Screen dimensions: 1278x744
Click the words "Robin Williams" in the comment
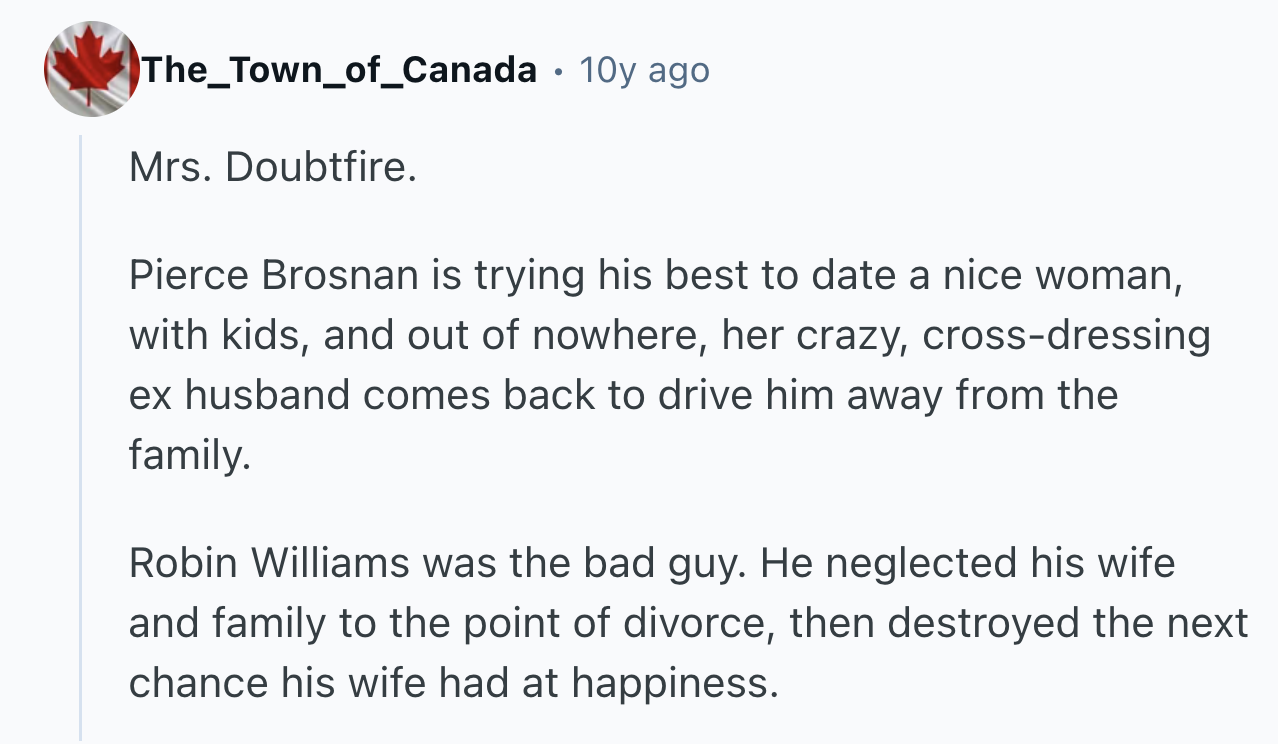267,563
